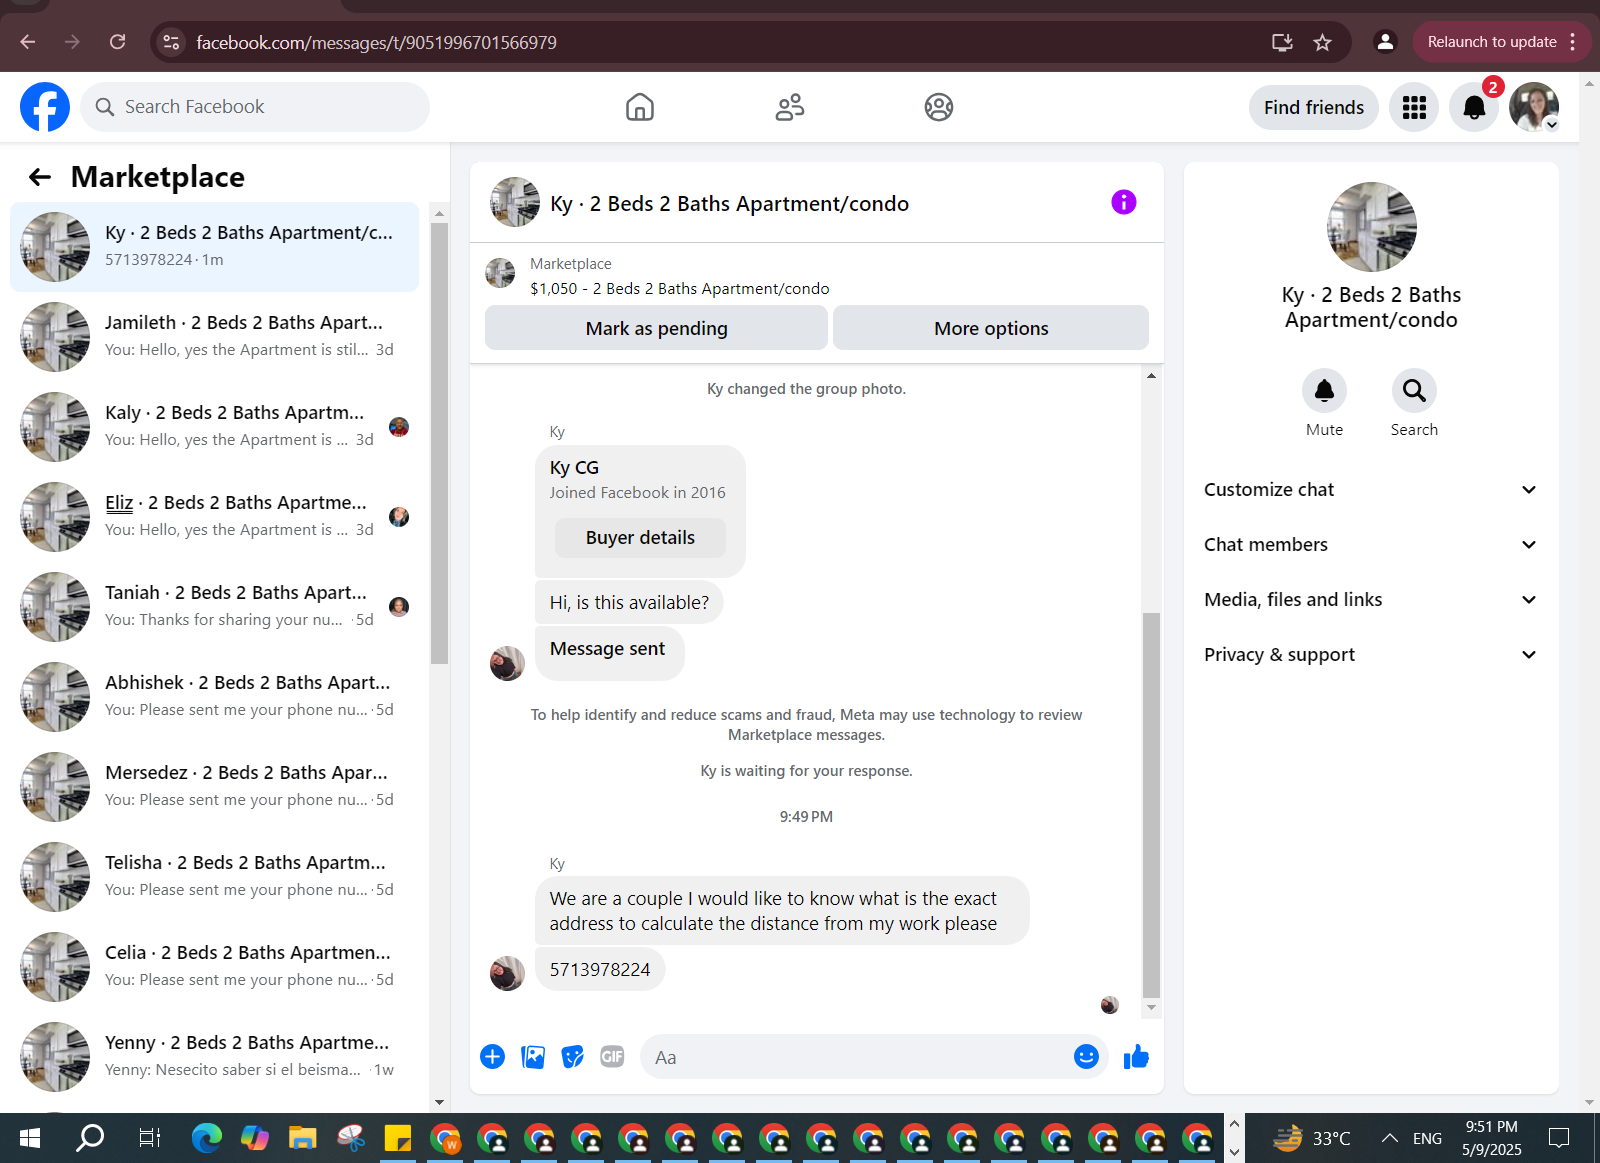1600x1163 pixels.
Task: Open Sticky Notes from the taskbar
Action: [x=398, y=1138]
